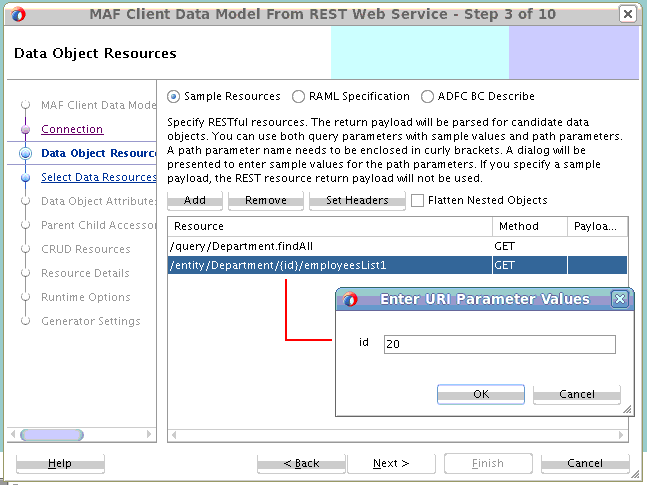Viewport: 647px width, 485px height.
Task: Click the Parent Child Accessors step
Action: click(x=99, y=225)
